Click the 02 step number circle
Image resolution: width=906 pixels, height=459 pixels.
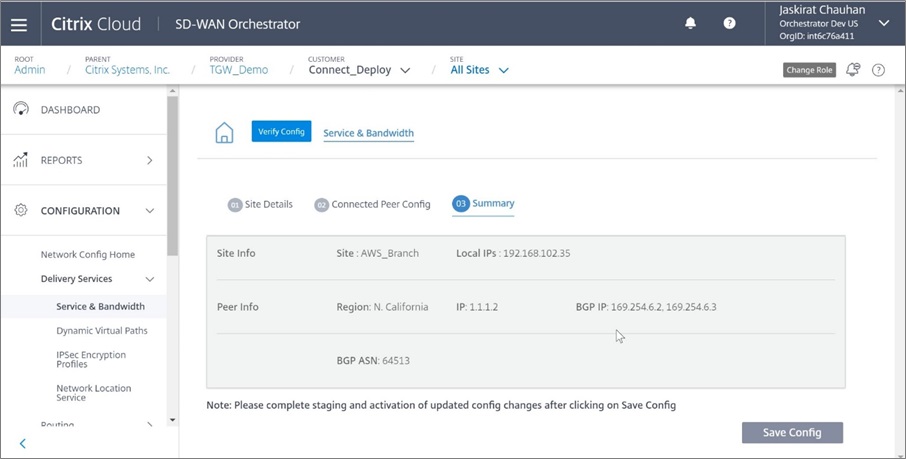point(321,205)
